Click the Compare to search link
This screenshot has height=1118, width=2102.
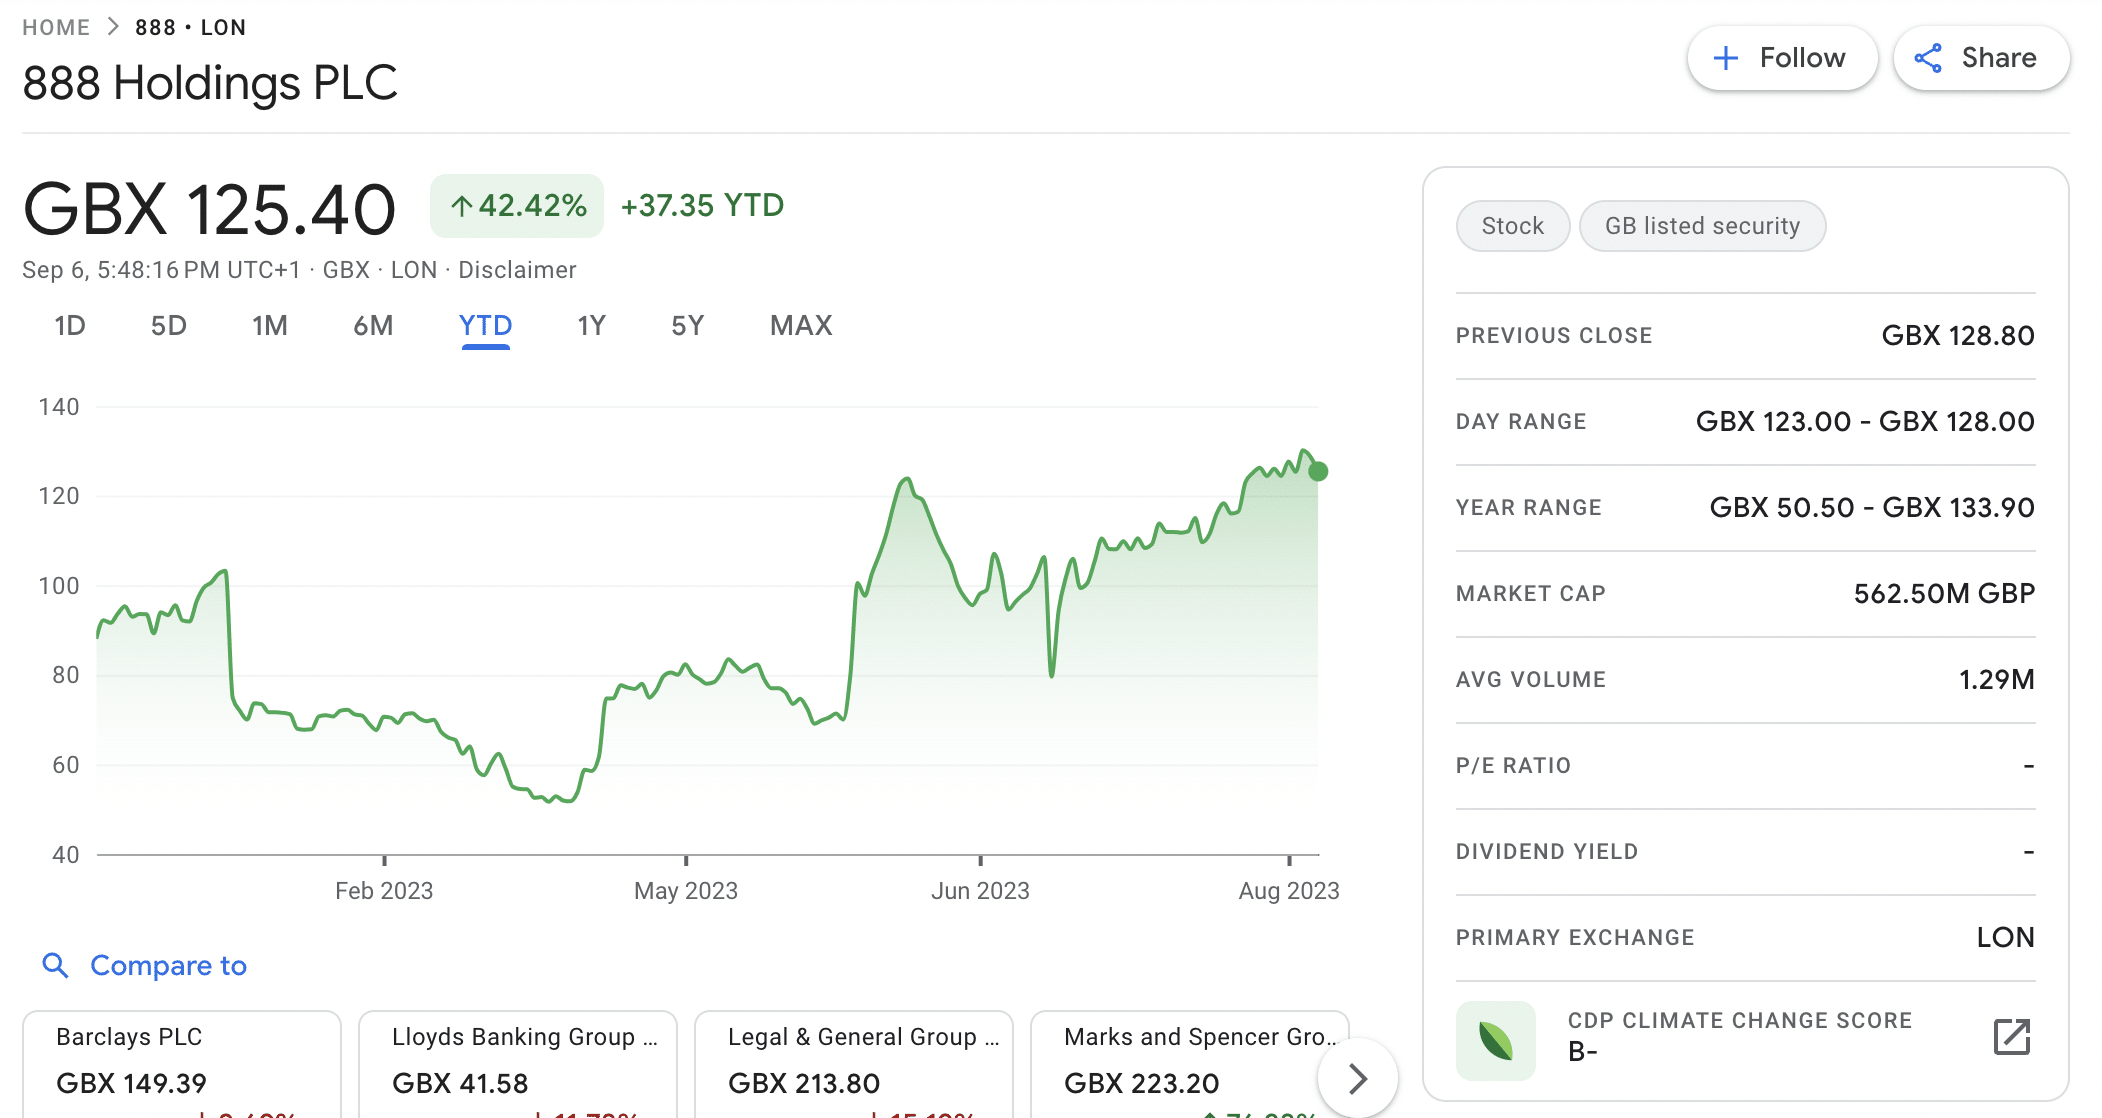(x=168, y=965)
